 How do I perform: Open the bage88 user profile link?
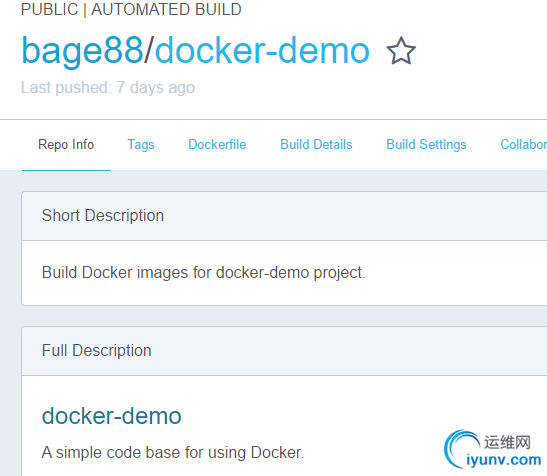tap(82, 51)
